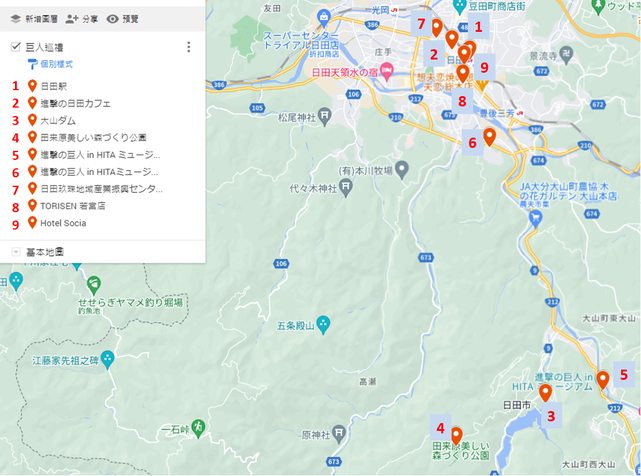Select 進撃の日田カフェ in the layer list
Viewport: 641px width, 476px height.
click(75, 103)
